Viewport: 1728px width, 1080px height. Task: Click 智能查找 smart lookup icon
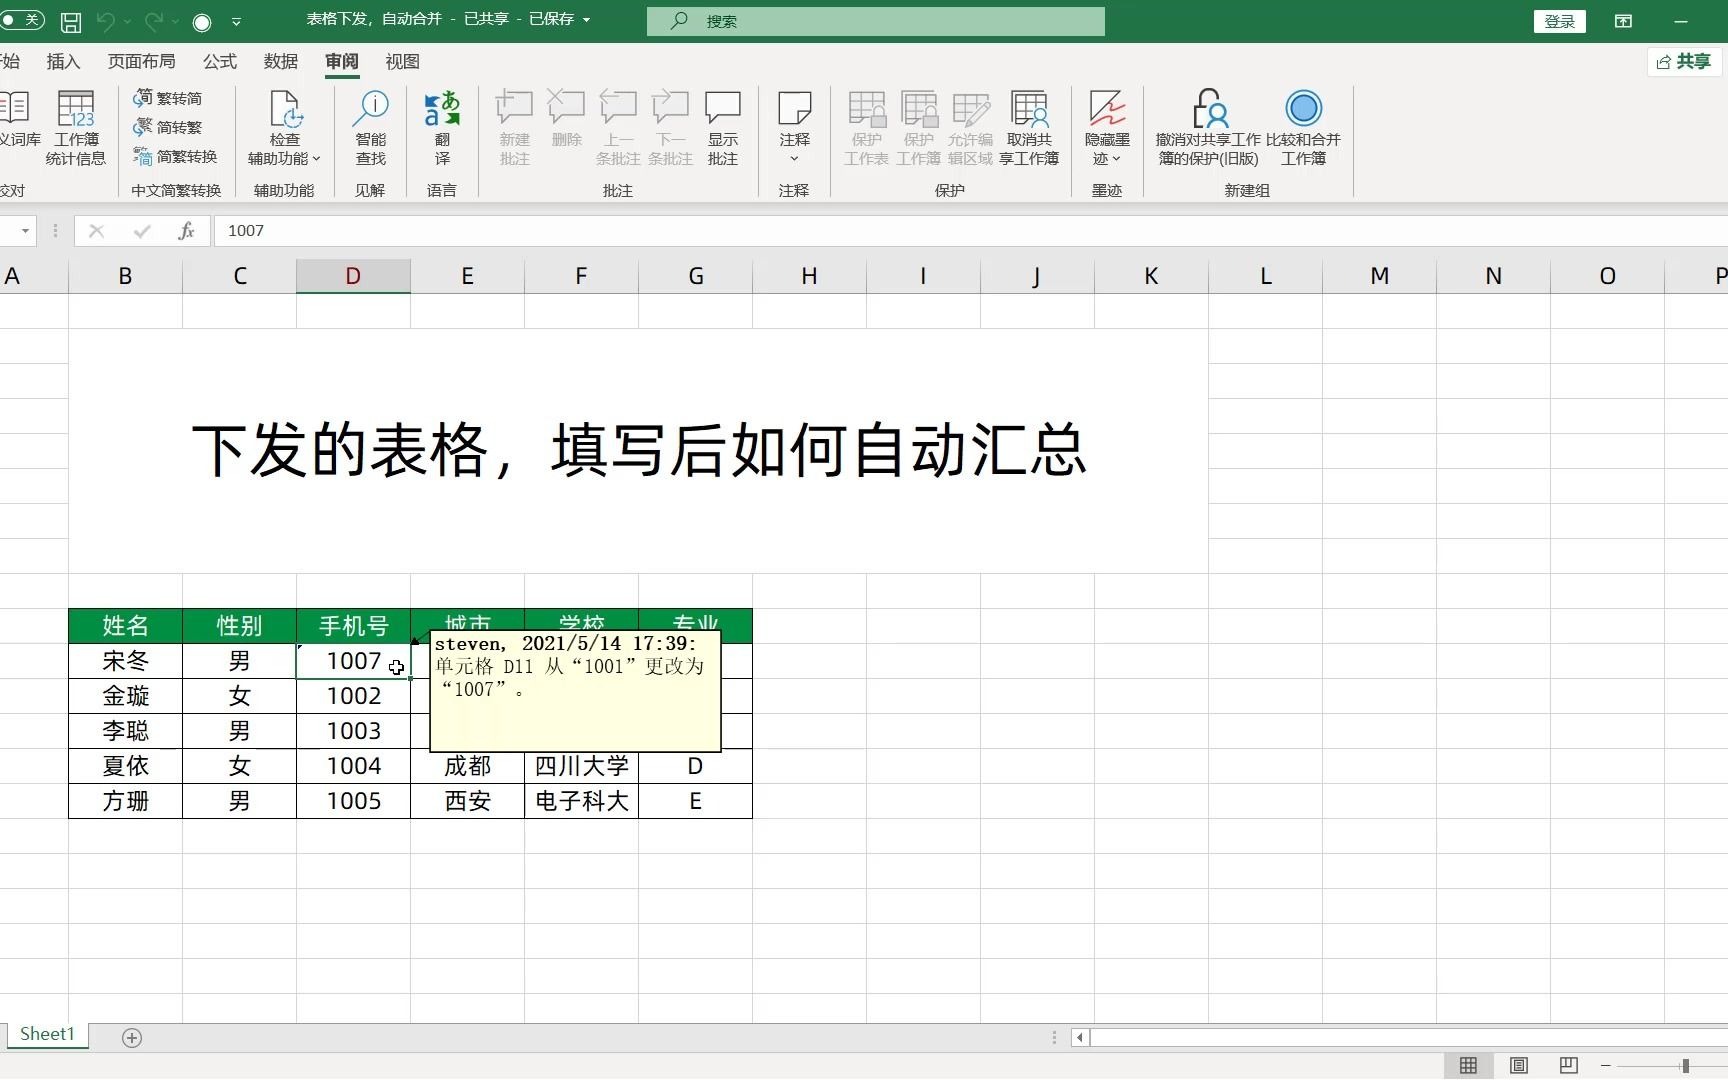[x=371, y=127]
